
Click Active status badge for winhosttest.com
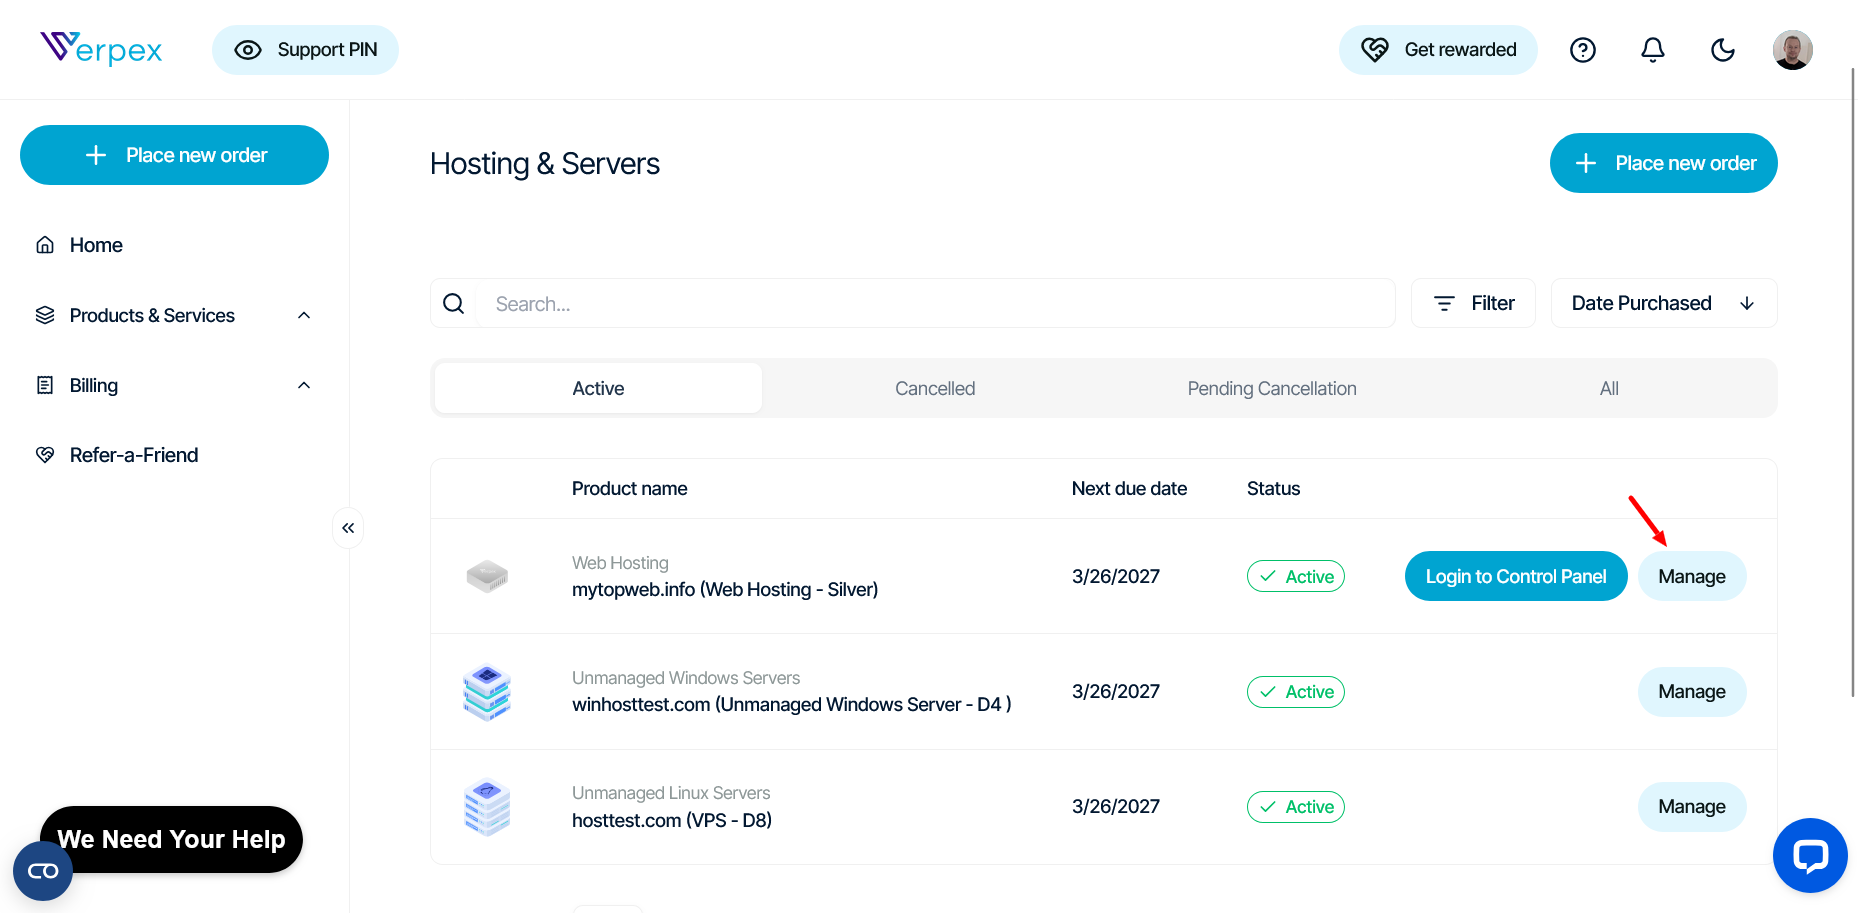(x=1296, y=691)
